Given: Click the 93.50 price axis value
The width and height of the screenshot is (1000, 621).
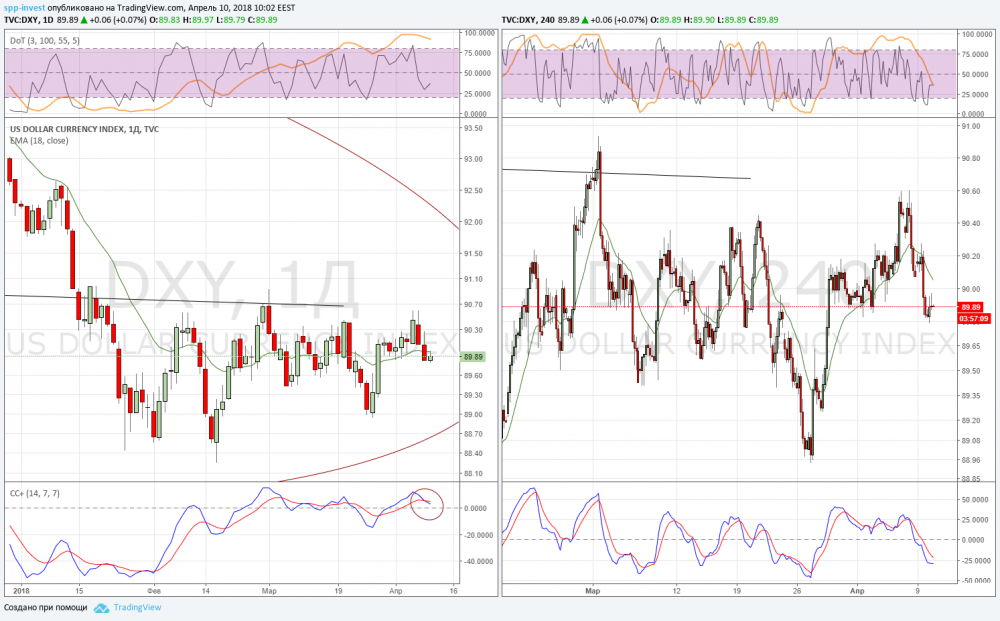Looking at the screenshot, I should click(x=473, y=128).
